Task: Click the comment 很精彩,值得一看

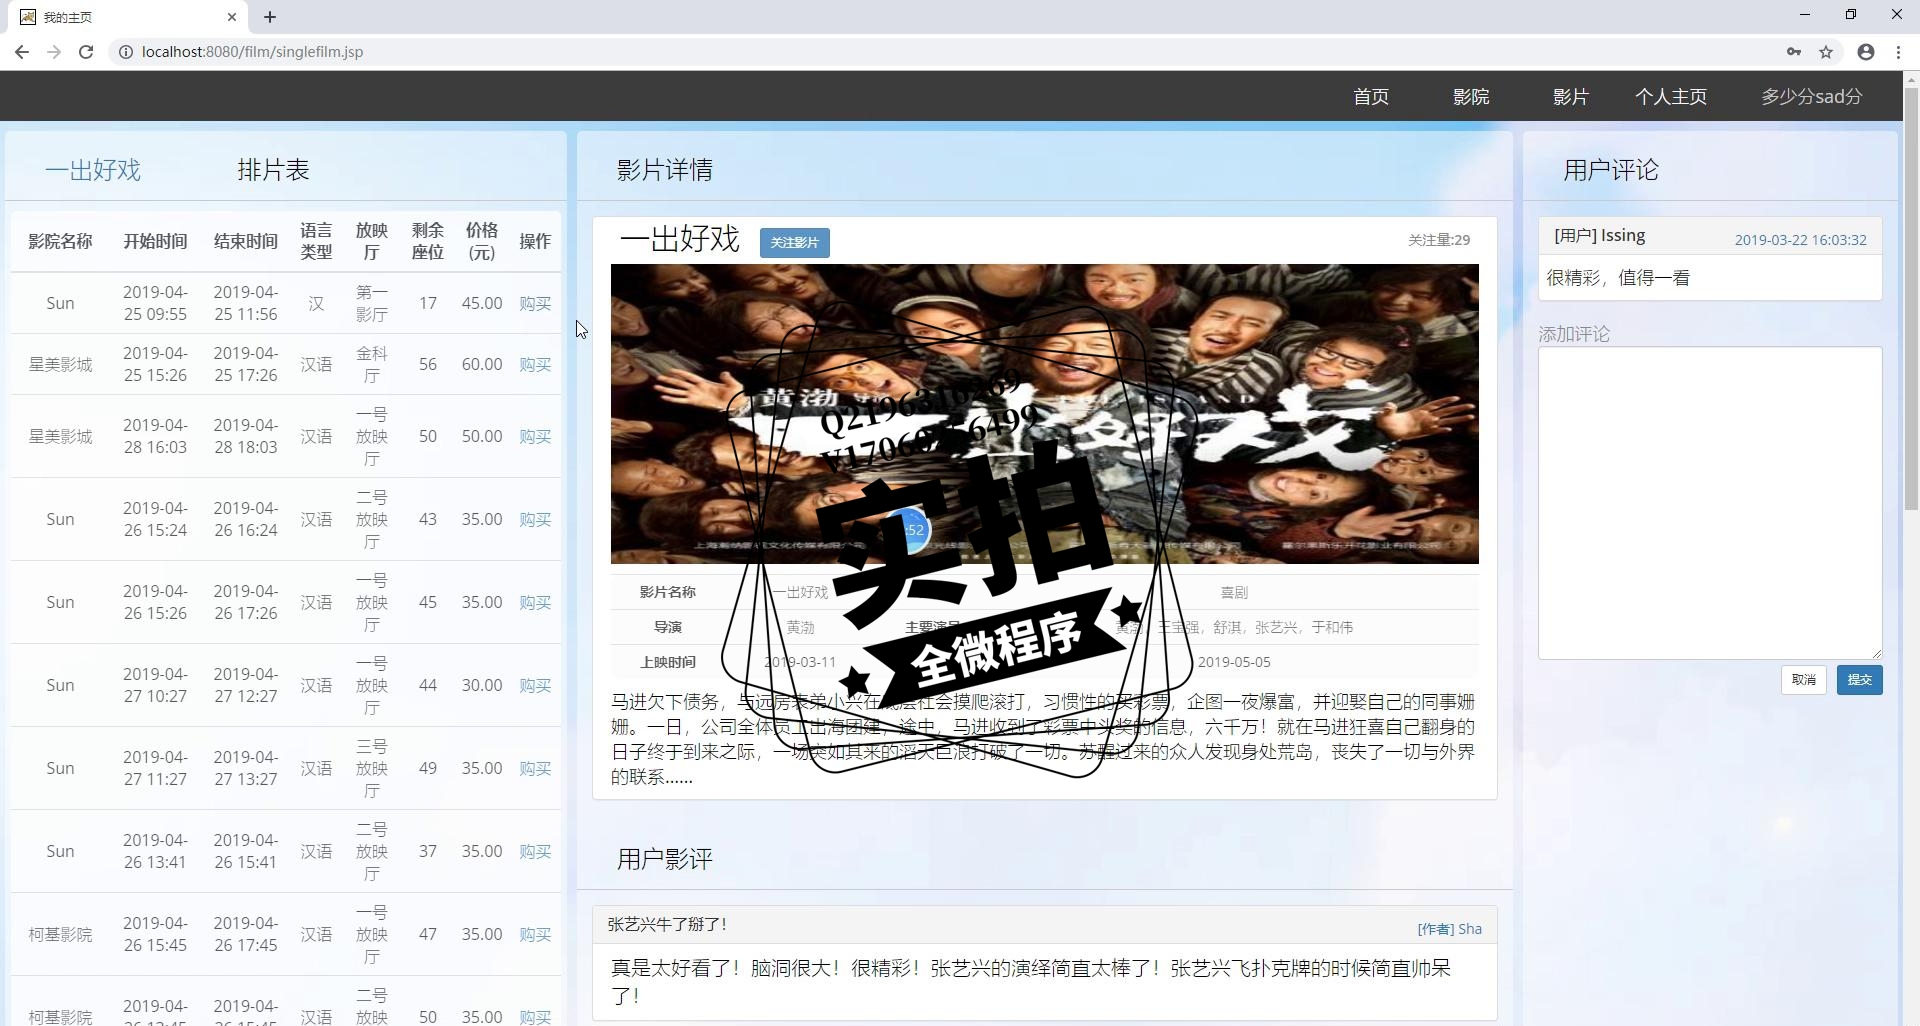Action: (x=1618, y=278)
